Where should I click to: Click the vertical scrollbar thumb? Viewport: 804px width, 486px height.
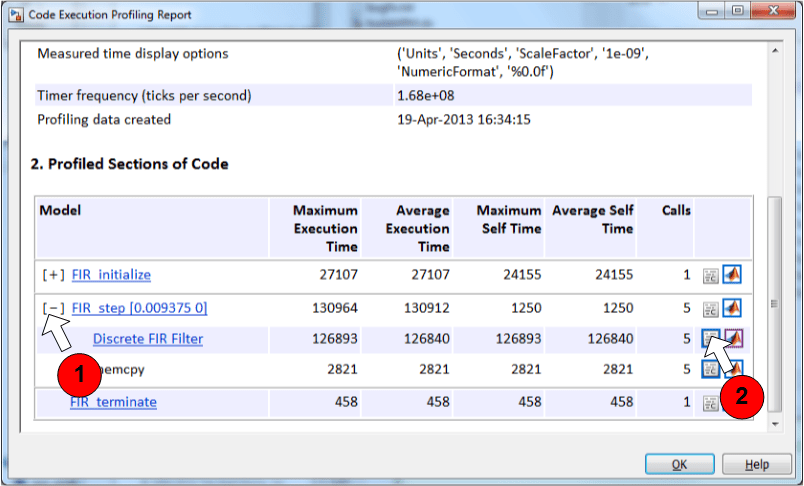[x=775, y=304]
